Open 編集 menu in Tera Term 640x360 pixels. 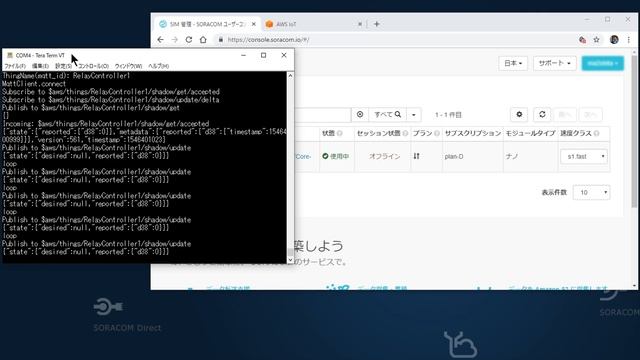coord(40,66)
